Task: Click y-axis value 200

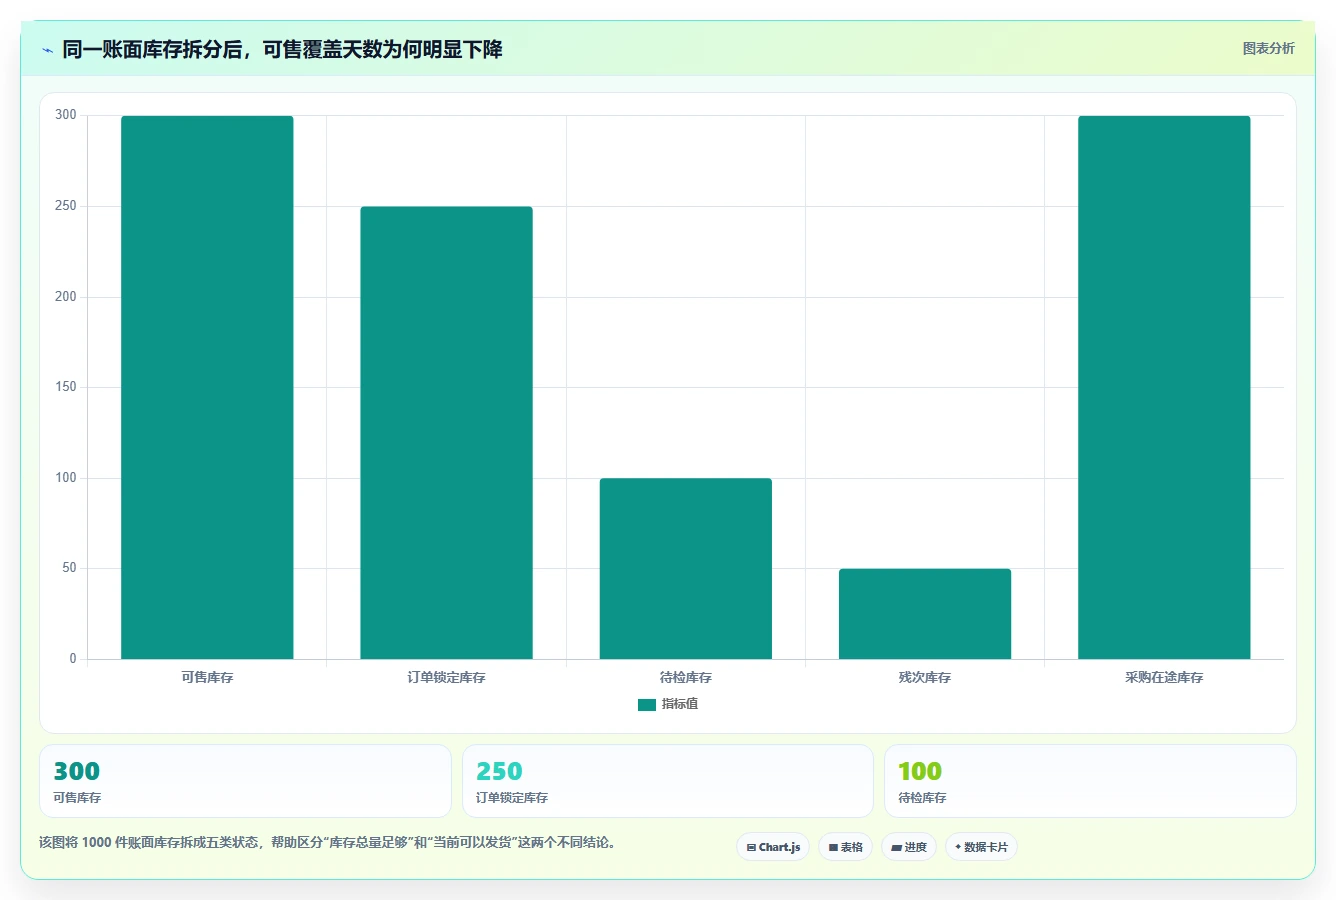Action: [x=66, y=297]
